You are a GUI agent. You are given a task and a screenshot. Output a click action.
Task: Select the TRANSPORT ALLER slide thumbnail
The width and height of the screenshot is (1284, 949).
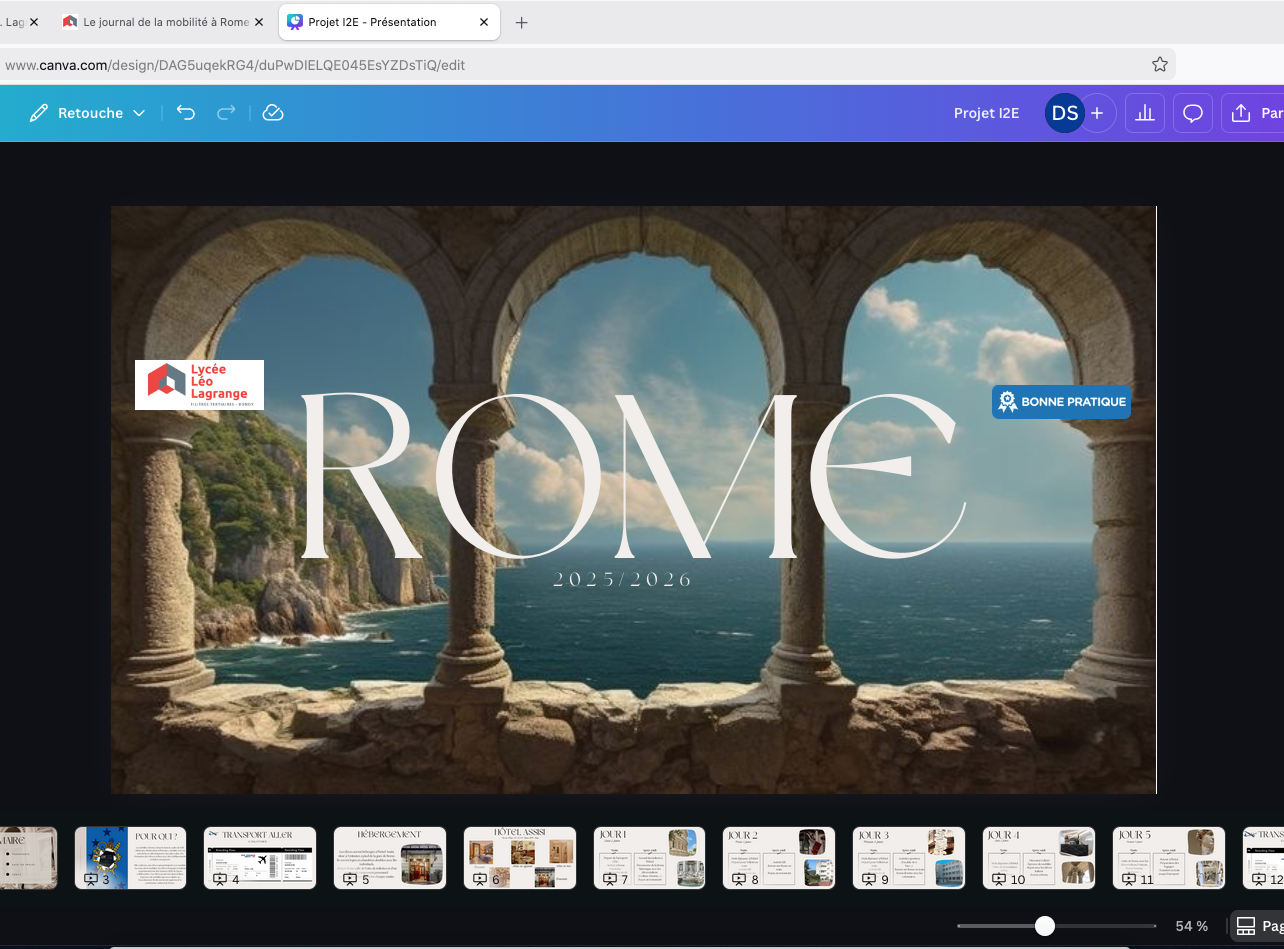coord(260,857)
